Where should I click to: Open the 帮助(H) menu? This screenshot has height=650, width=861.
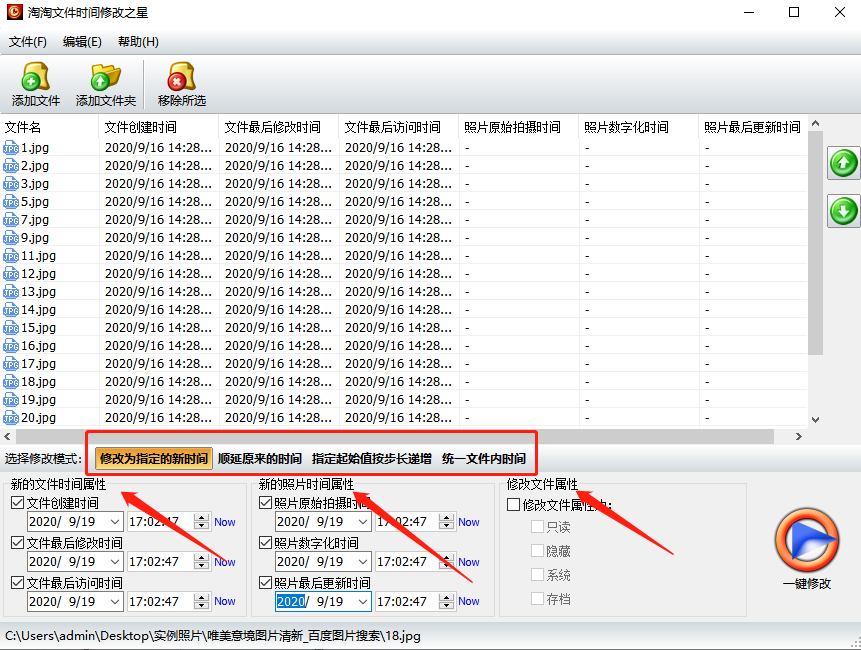click(x=138, y=42)
